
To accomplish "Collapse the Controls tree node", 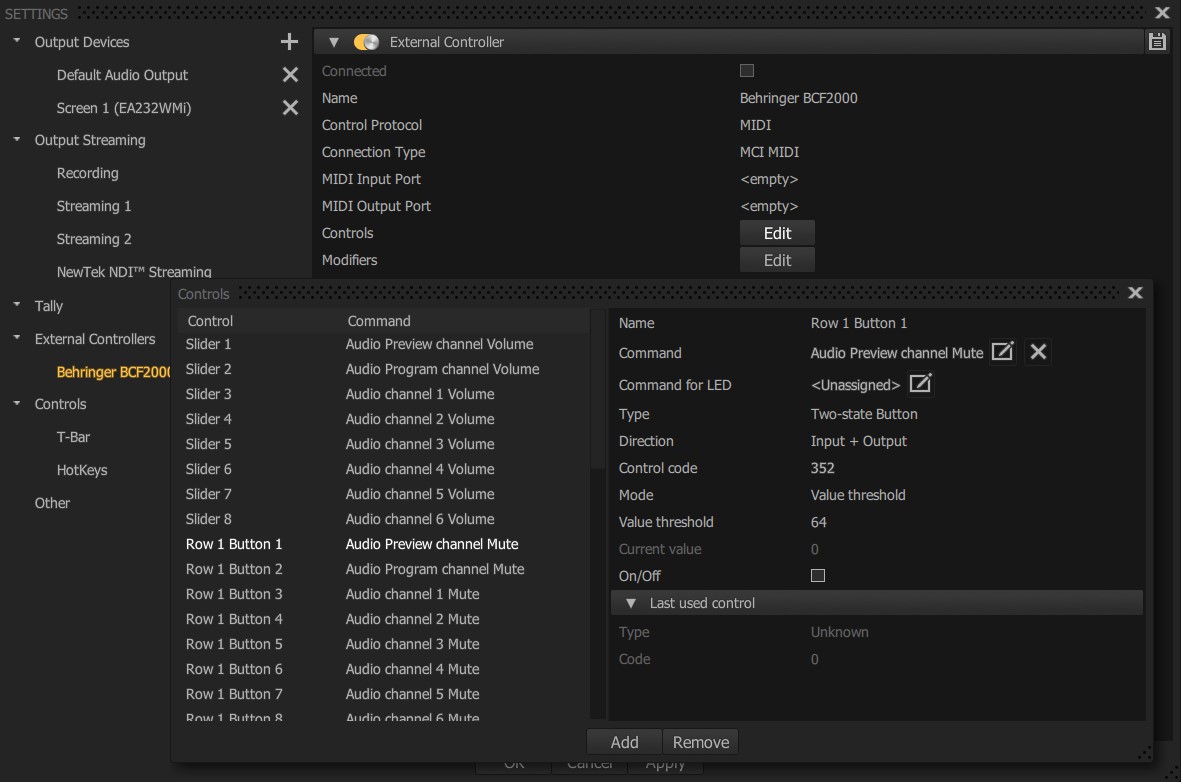I will pyautogui.click(x=17, y=402).
